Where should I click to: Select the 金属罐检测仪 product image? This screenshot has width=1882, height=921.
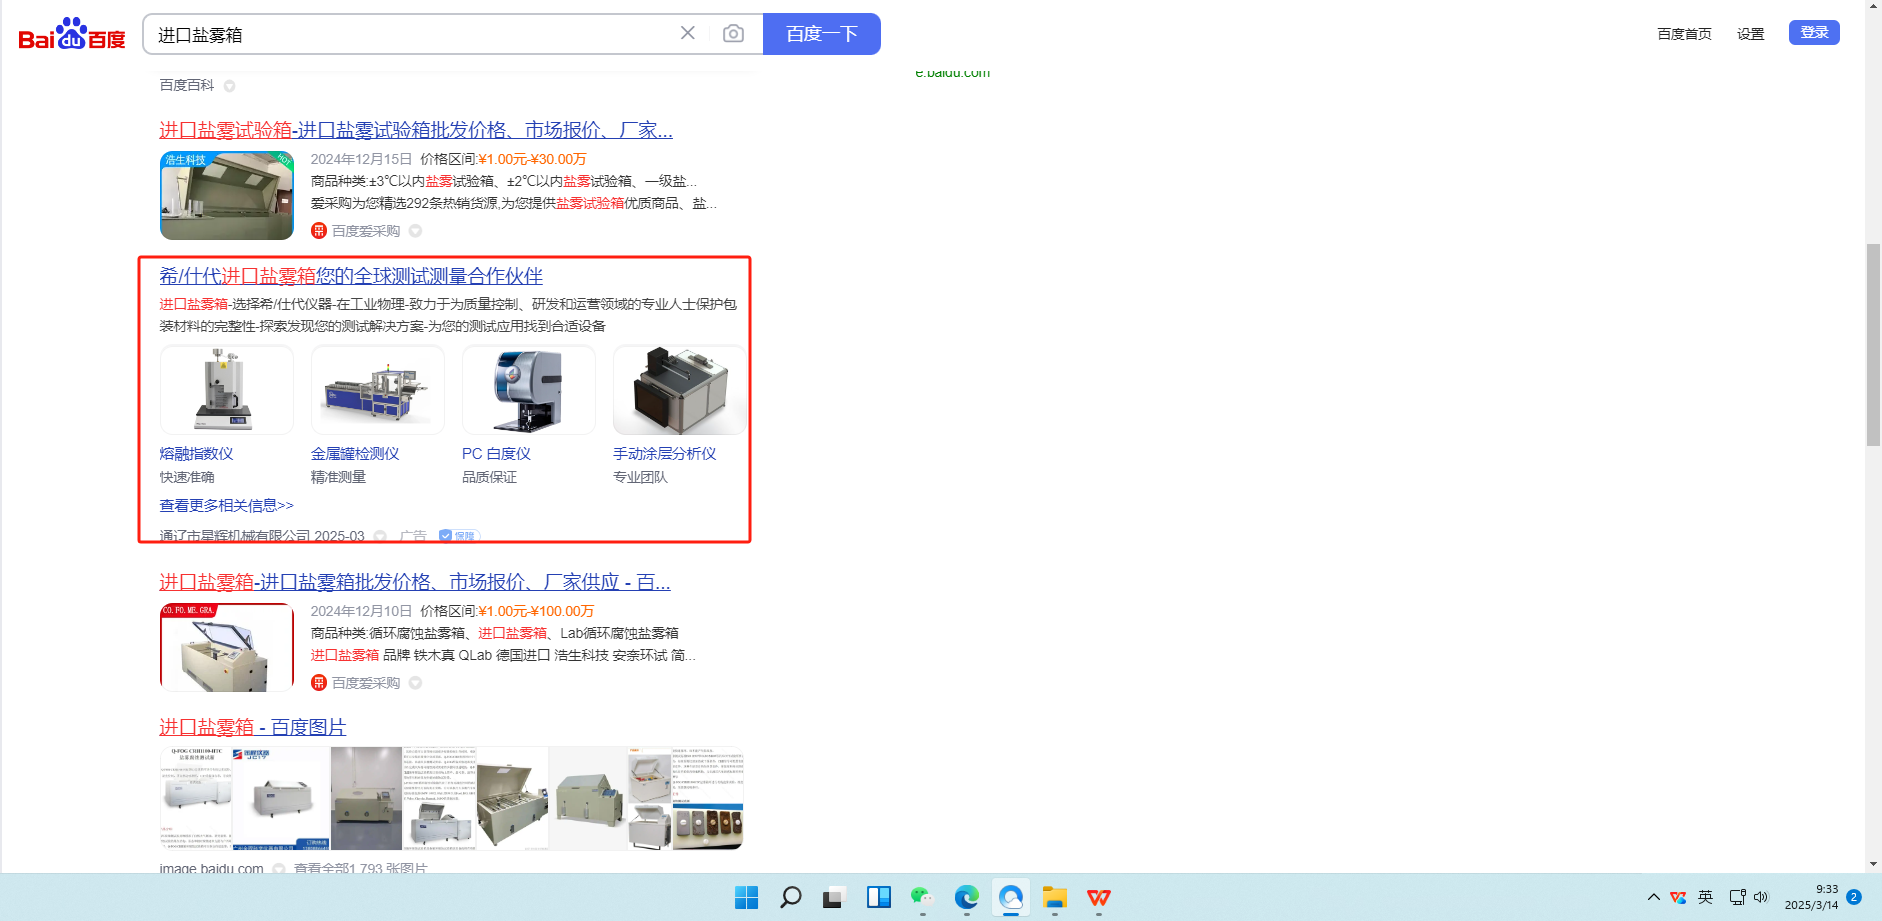click(378, 390)
